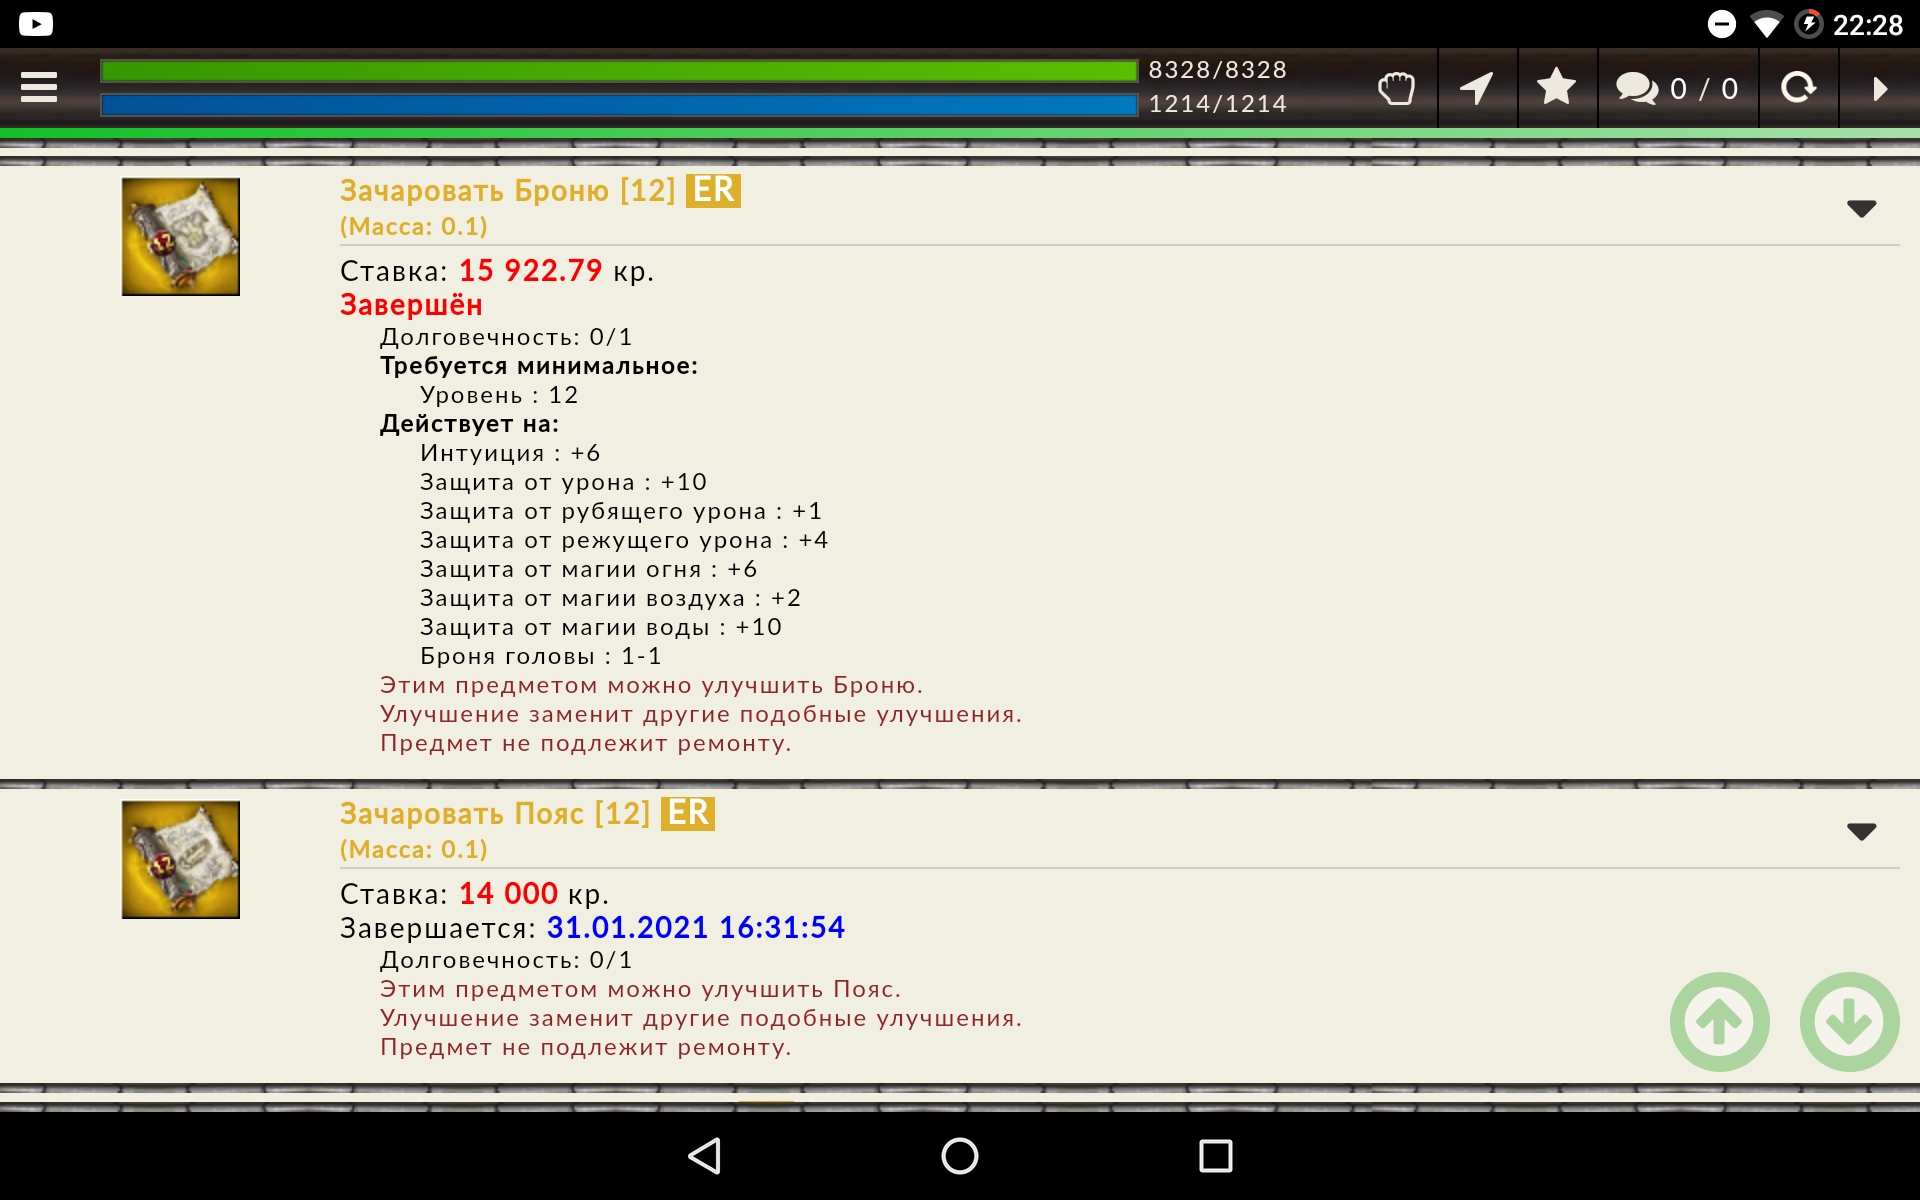Screen dimensions: 1920x1200
Task: Tap Android back navigation button
Action: 705,1156
